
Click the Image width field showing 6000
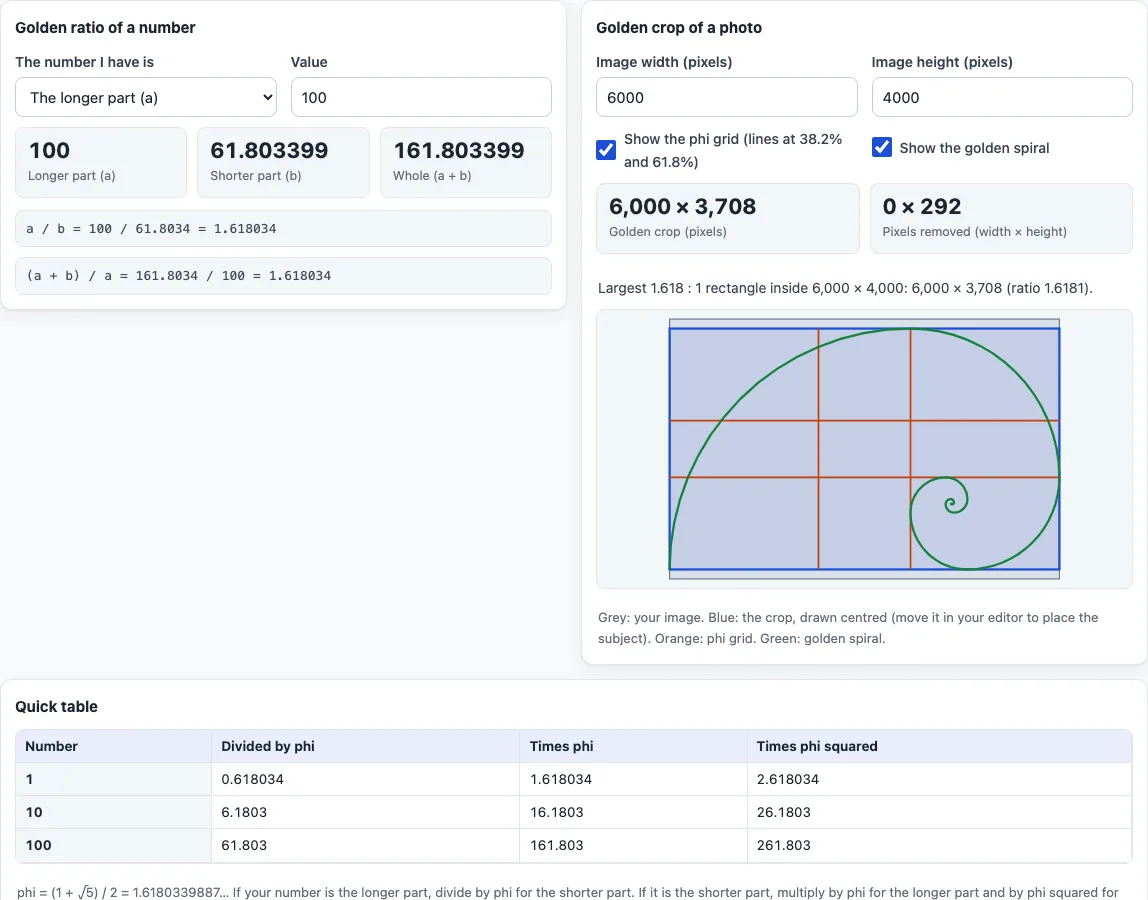click(726, 97)
